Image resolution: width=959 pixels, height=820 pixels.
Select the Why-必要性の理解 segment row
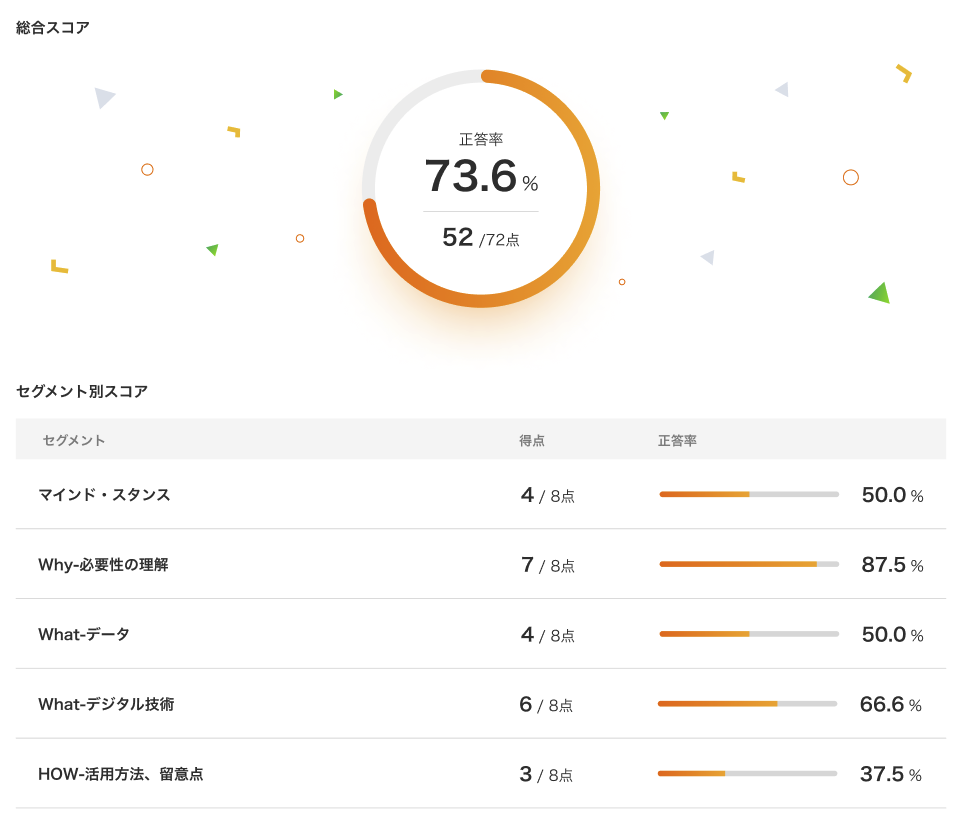click(103, 563)
